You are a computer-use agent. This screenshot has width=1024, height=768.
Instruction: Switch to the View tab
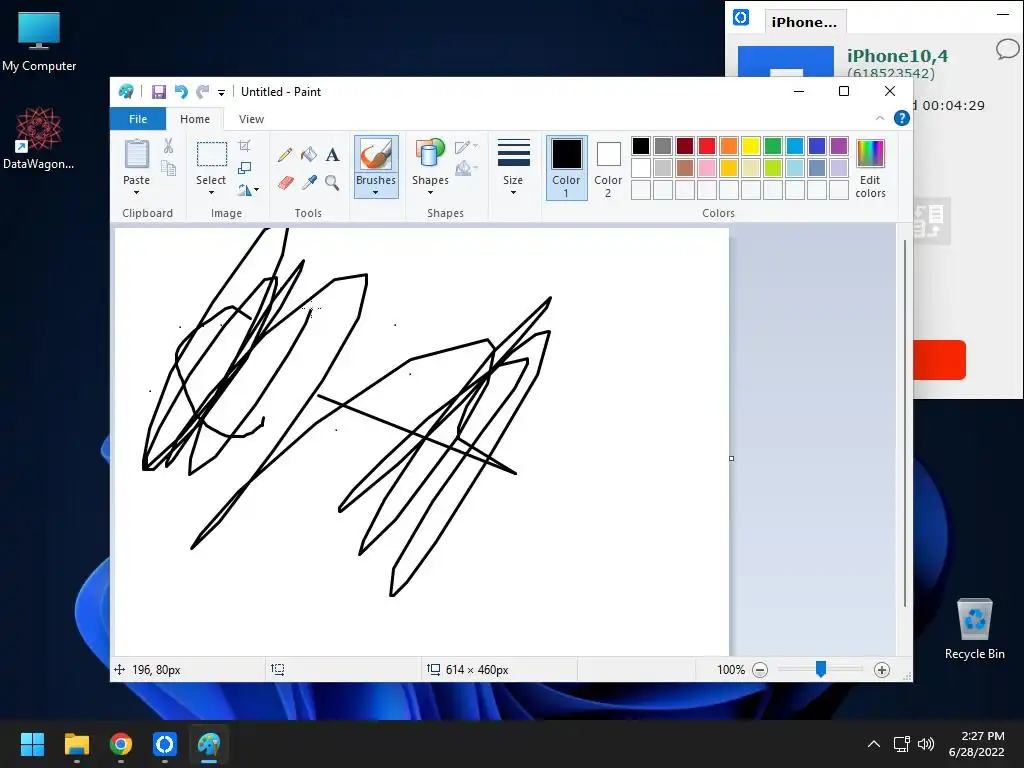251,119
